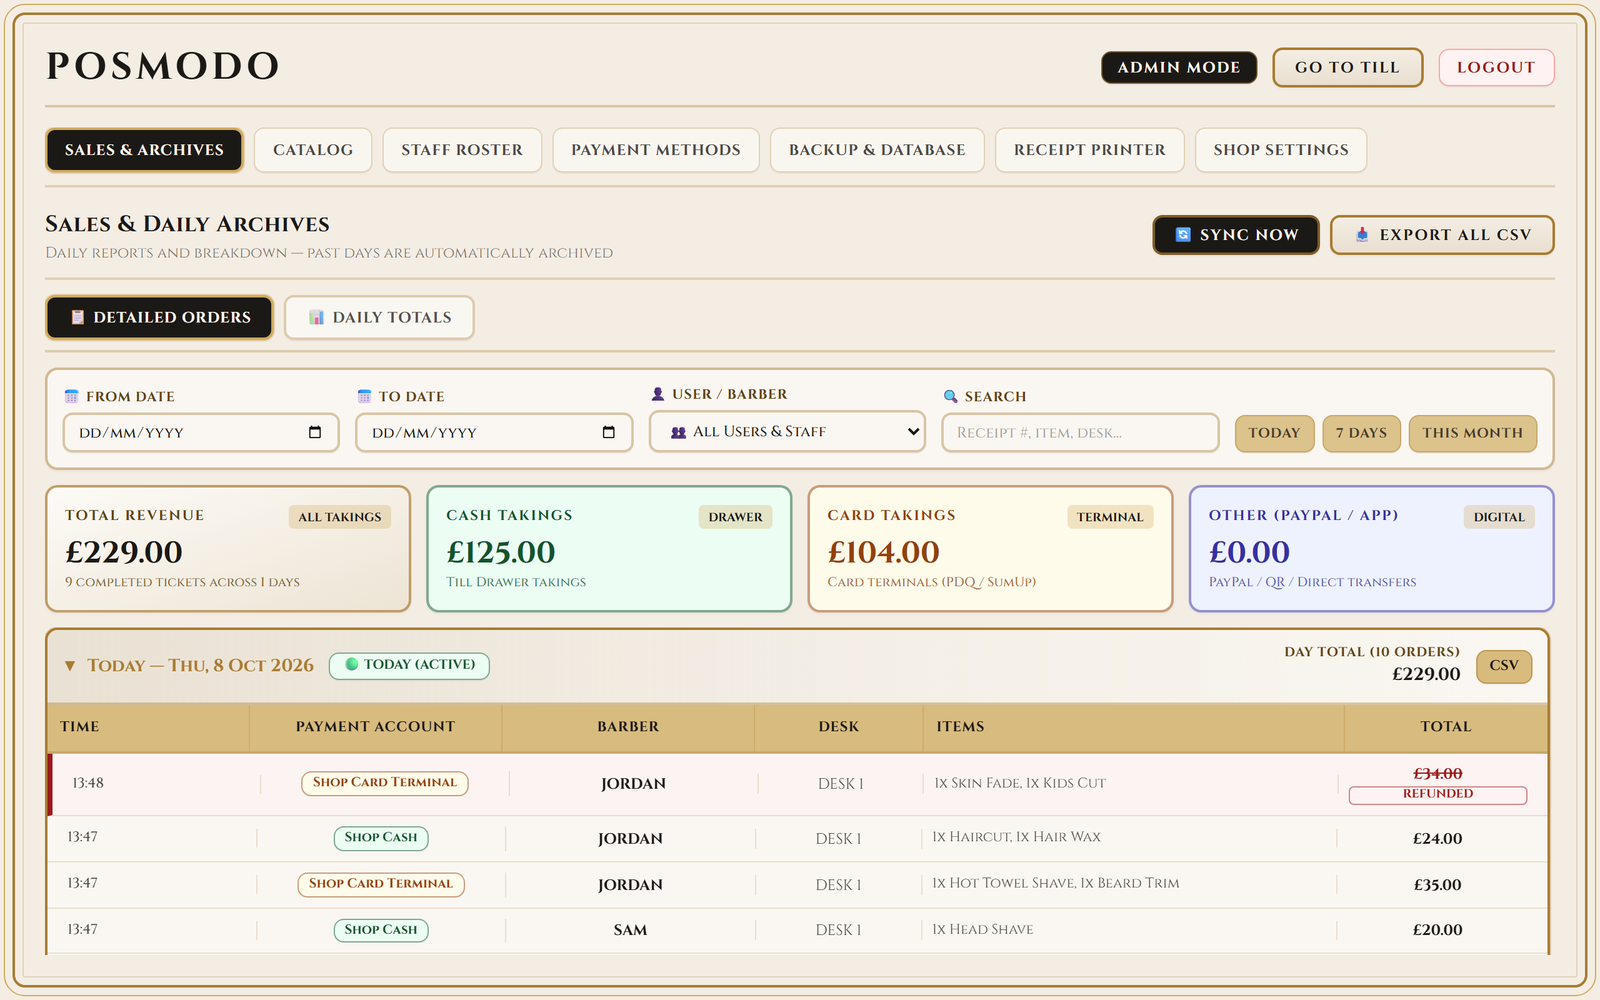Image resolution: width=1600 pixels, height=1000 pixels.
Task: Click '1x Head Shave' item text
Action: 983,930
